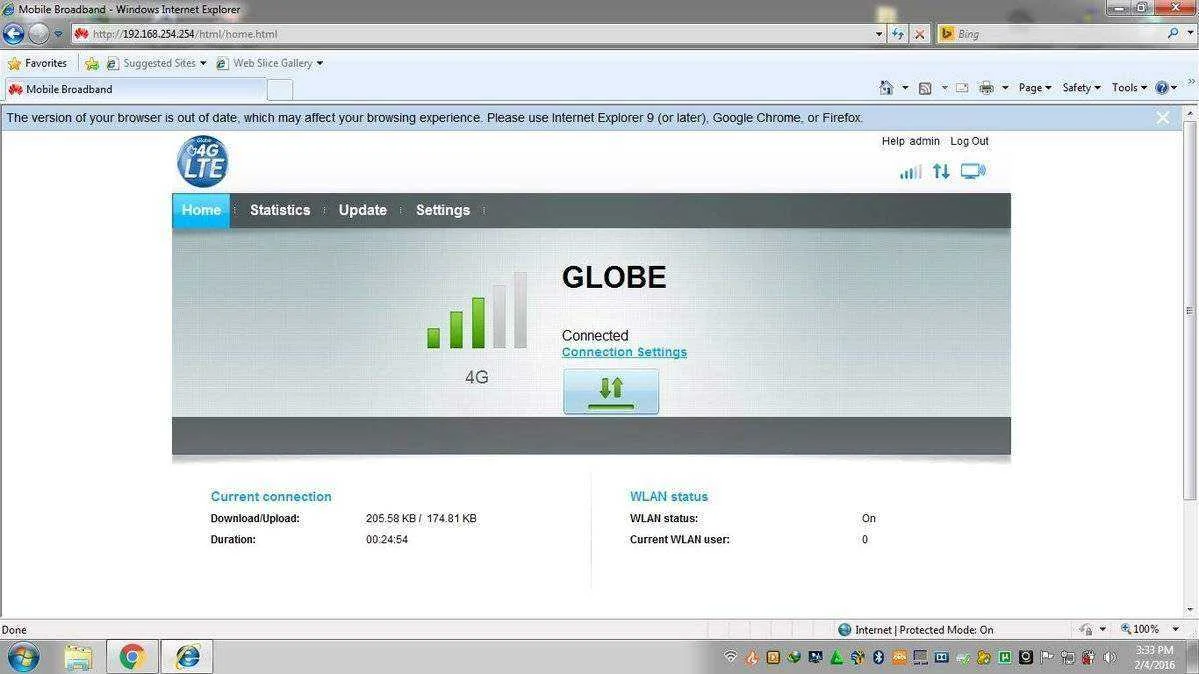The height and width of the screenshot is (674, 1199).
Task: Expand the address bar history dropdown
Action: (x=879, y=34)
